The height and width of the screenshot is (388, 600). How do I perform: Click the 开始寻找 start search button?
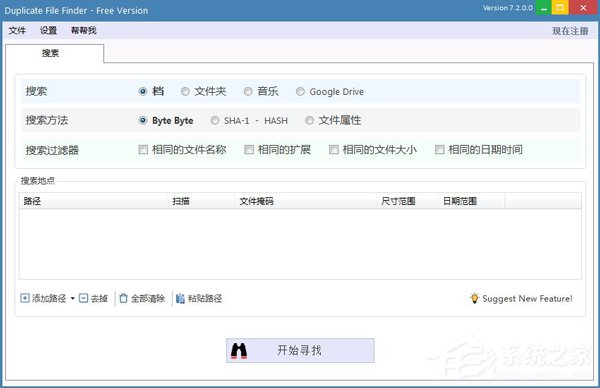click(x=300, y=350)
